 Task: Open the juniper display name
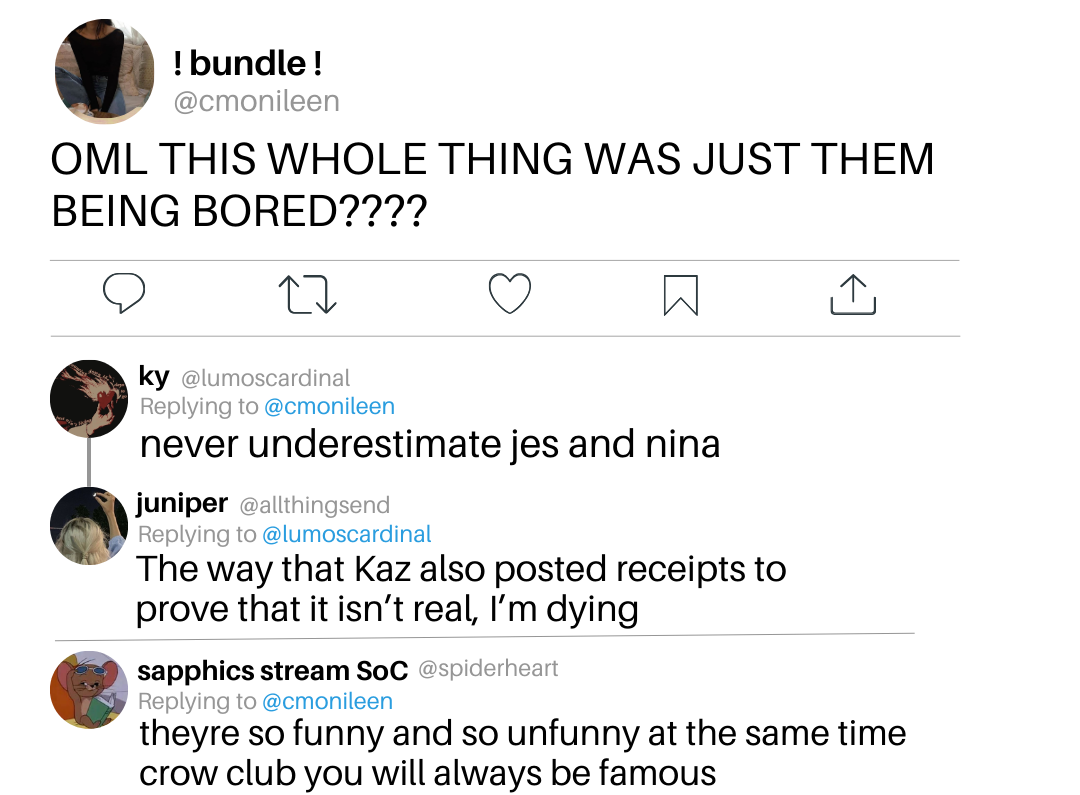182,504
